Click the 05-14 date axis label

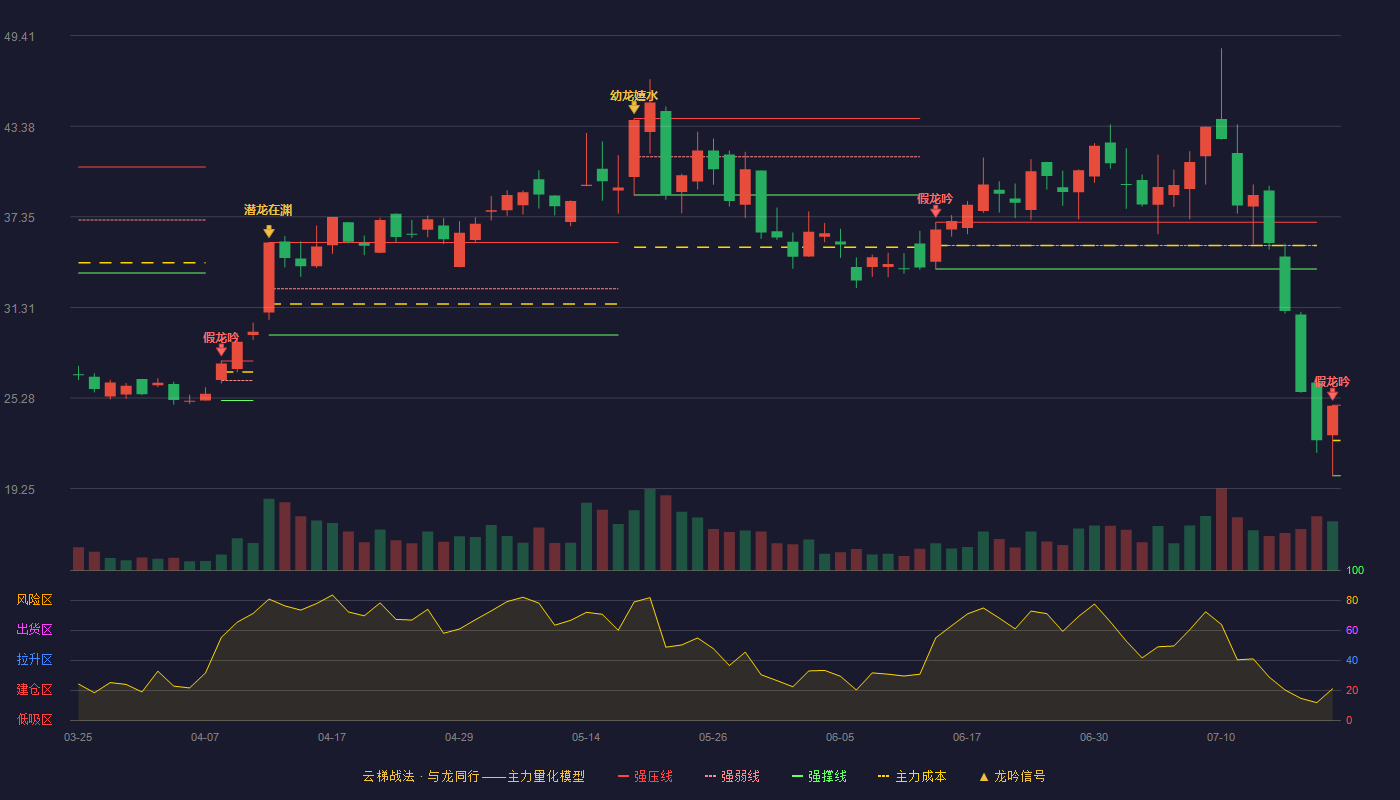586,737
